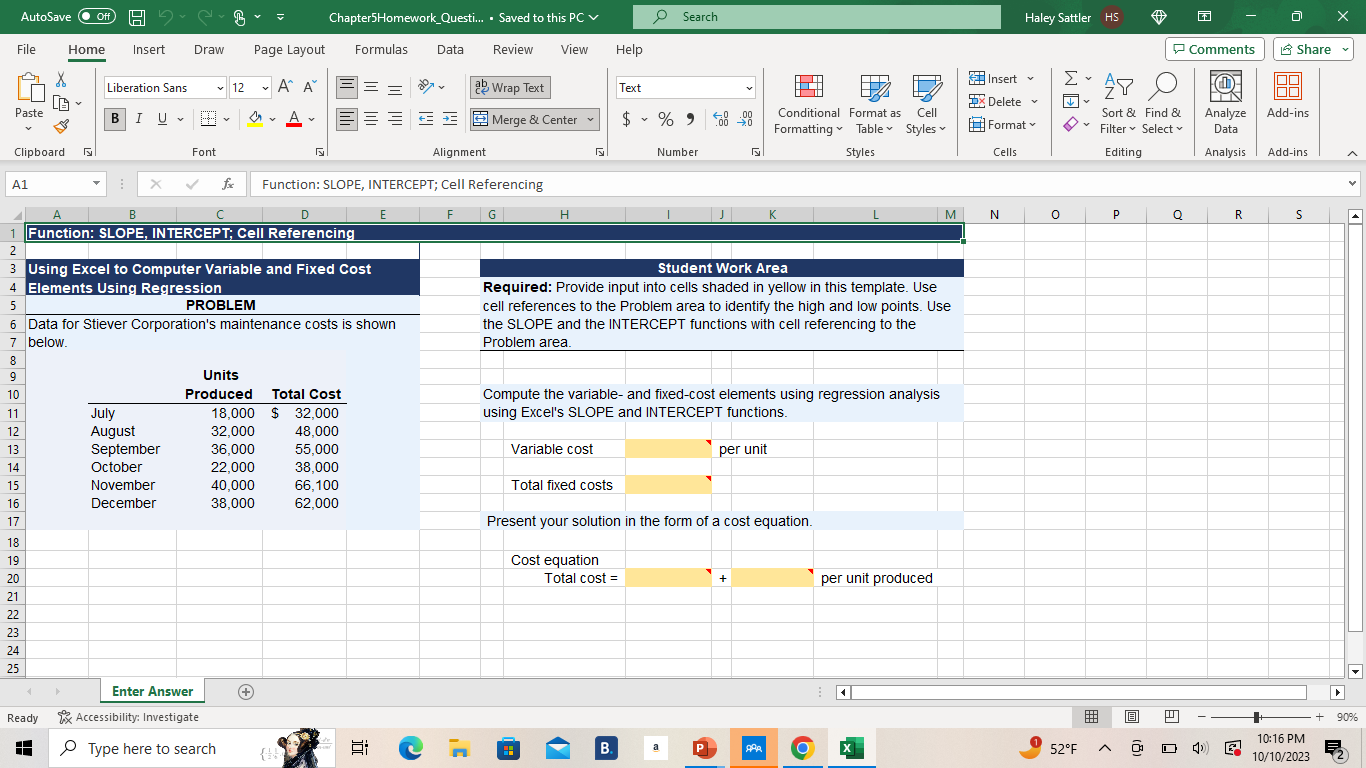
Task: Select the yellow Variable cost input cell
Action: [x=667, y=449]
